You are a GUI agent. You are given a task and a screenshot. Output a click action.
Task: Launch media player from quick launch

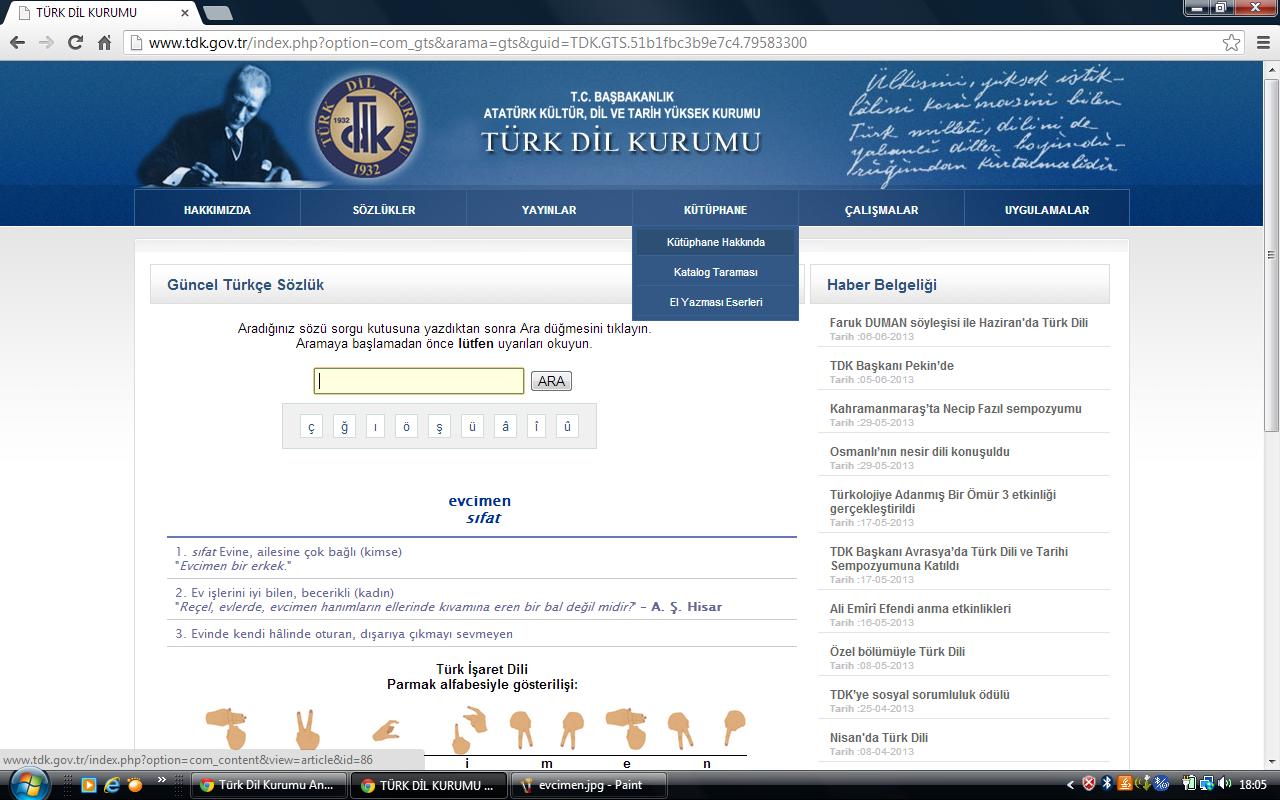pos(88,785)
